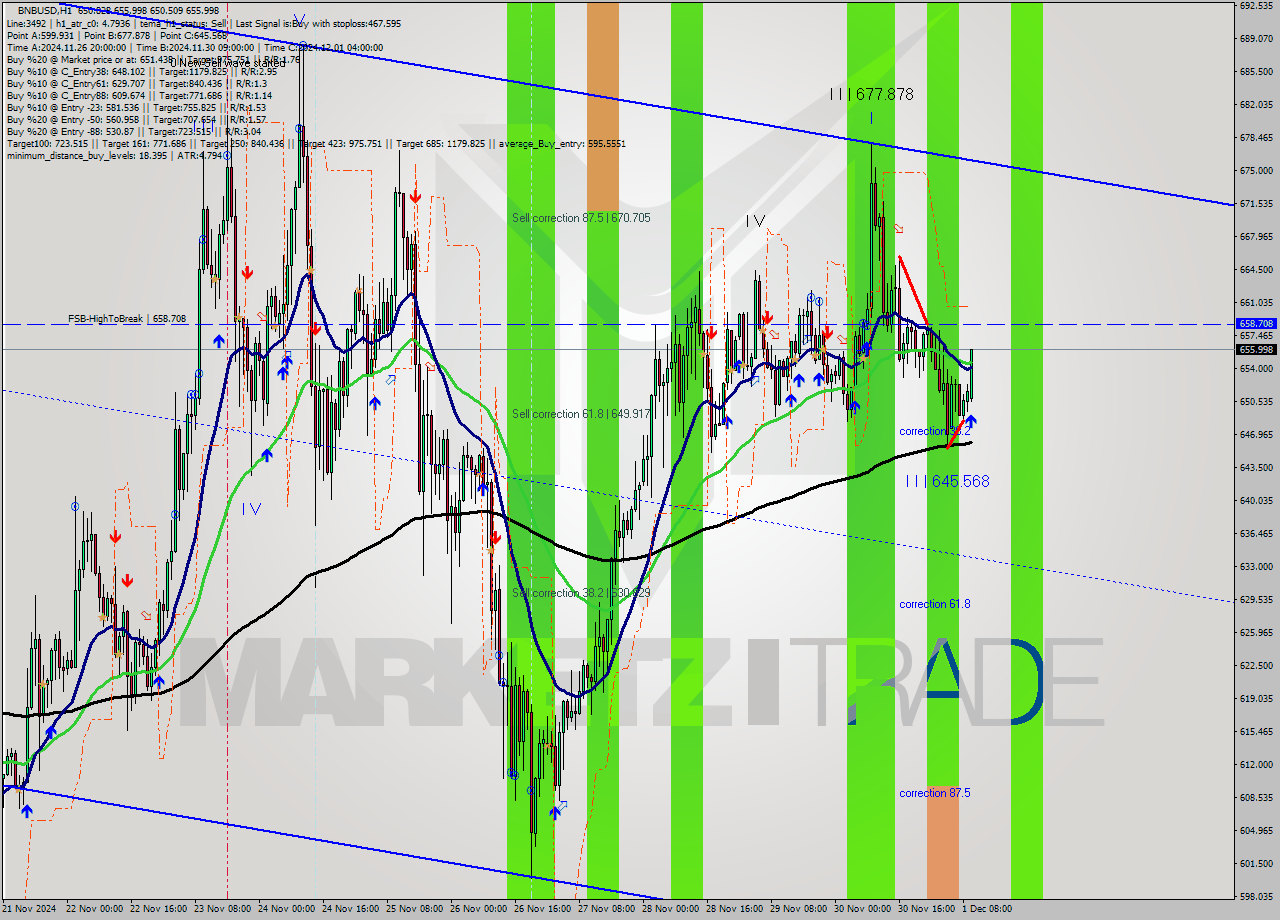Click the 608.535 price axis value

point(1256,798)
